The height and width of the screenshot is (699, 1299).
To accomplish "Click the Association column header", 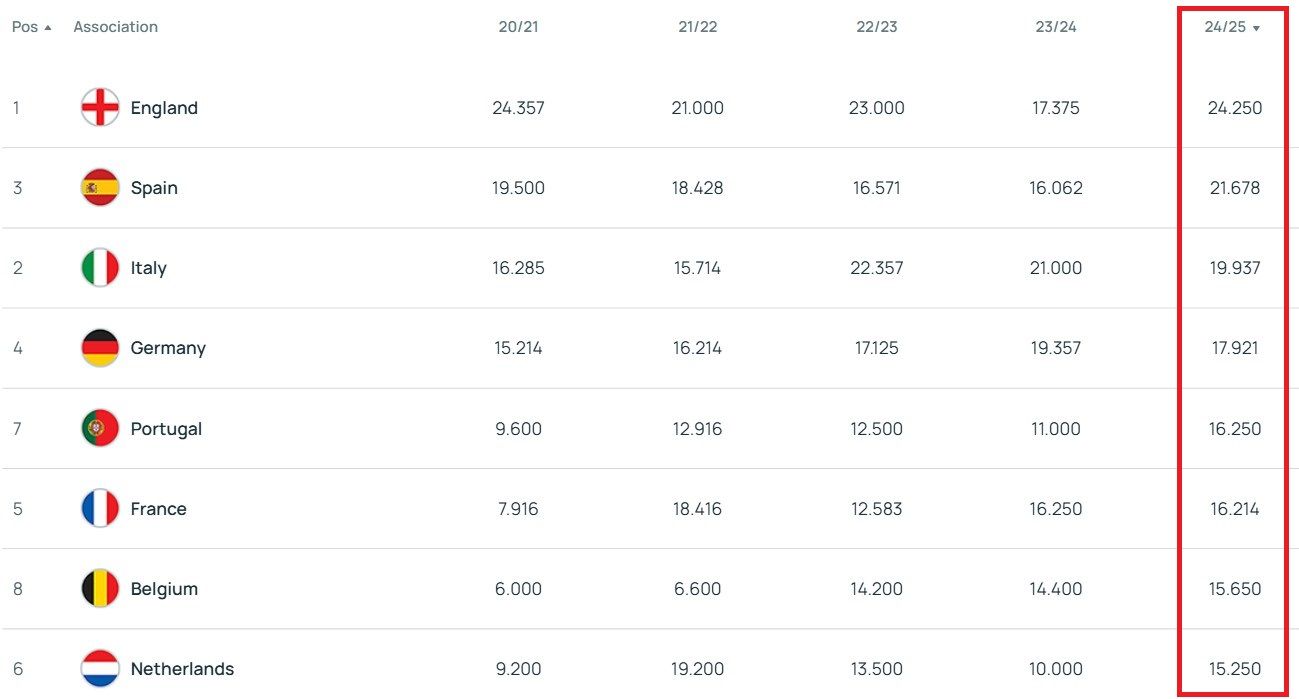I will (x=115, y=27).
